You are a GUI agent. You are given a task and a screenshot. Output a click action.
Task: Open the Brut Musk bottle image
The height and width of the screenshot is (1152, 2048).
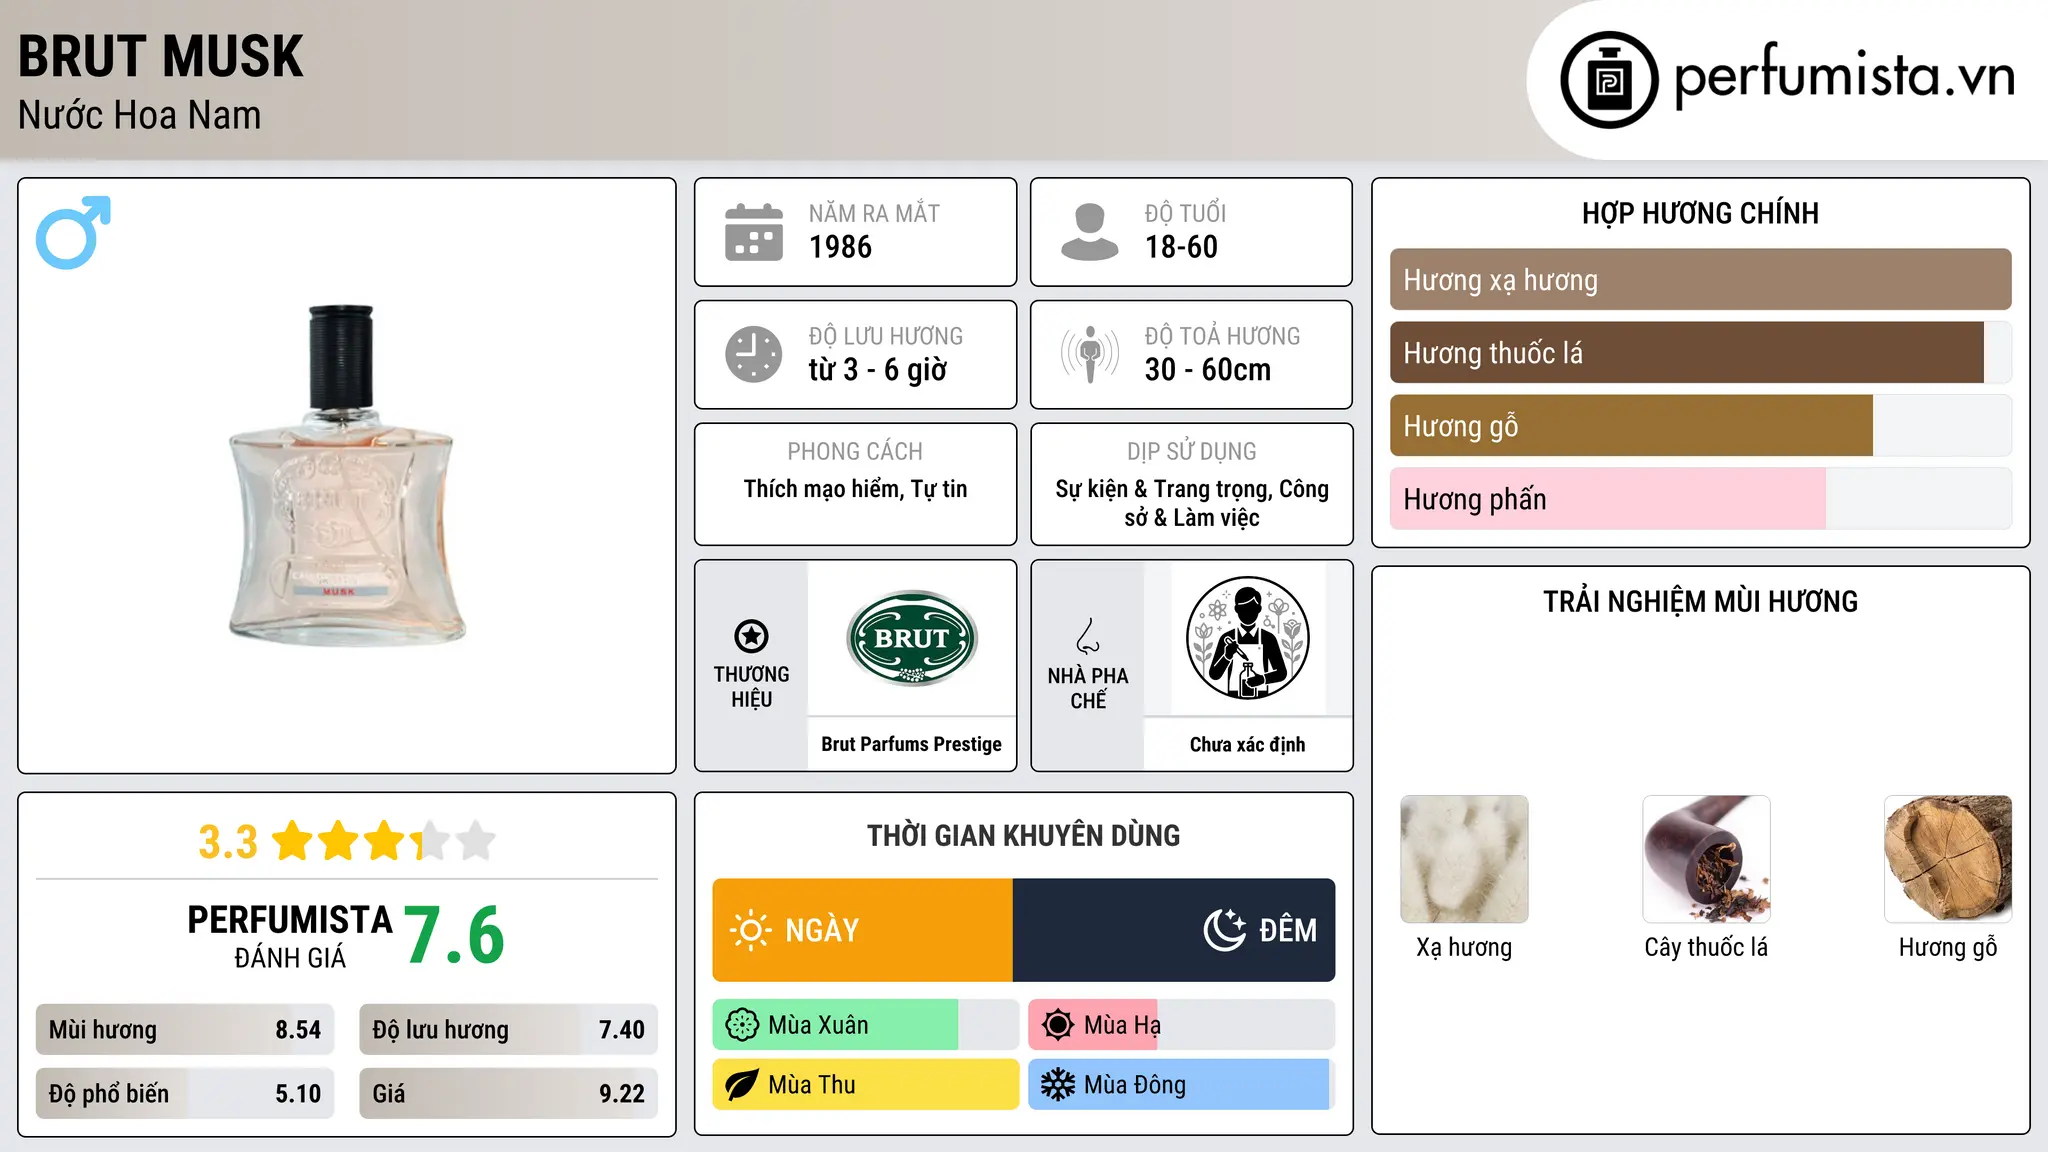click(346, 475)
